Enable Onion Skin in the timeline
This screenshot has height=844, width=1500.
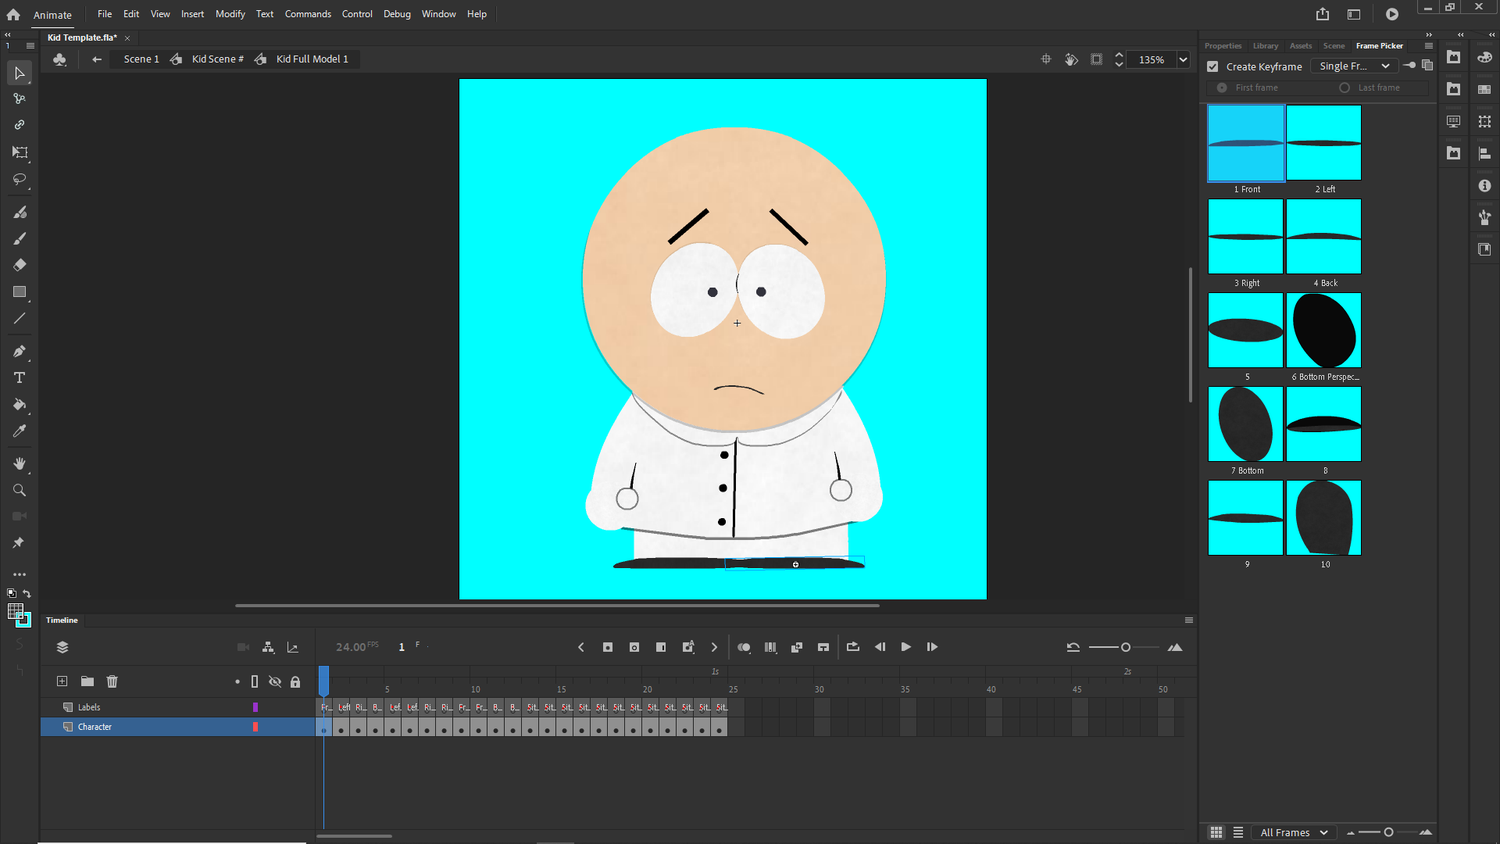(x=744, y=647)
